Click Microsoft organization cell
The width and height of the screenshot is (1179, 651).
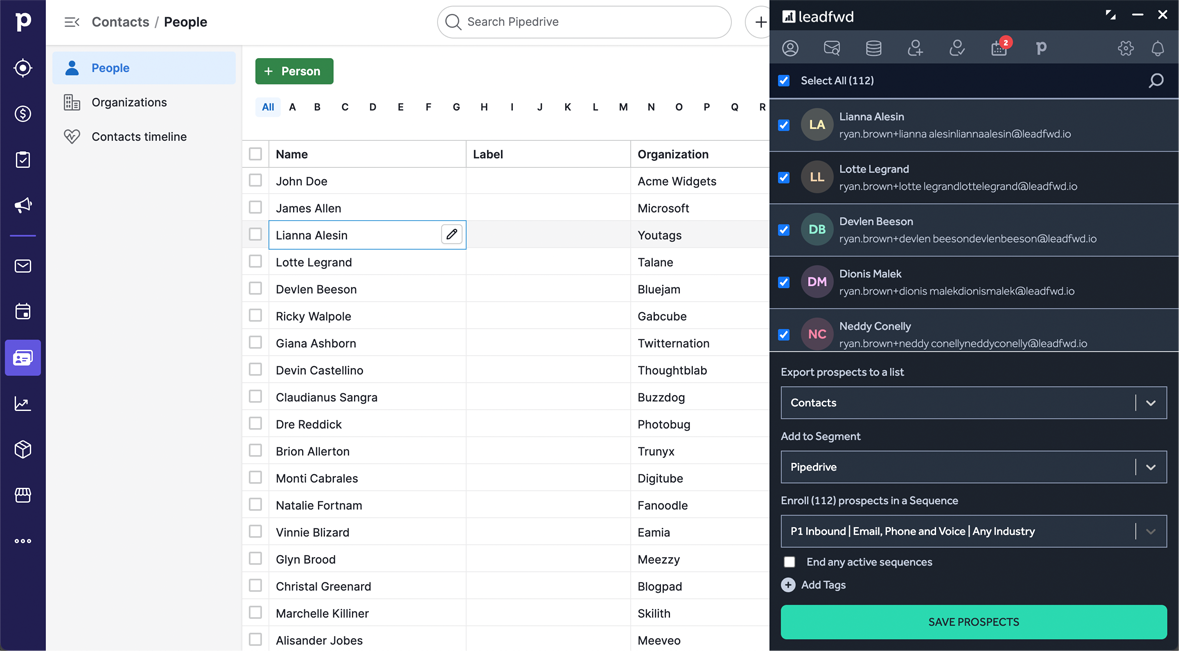[x=663, y=208]
